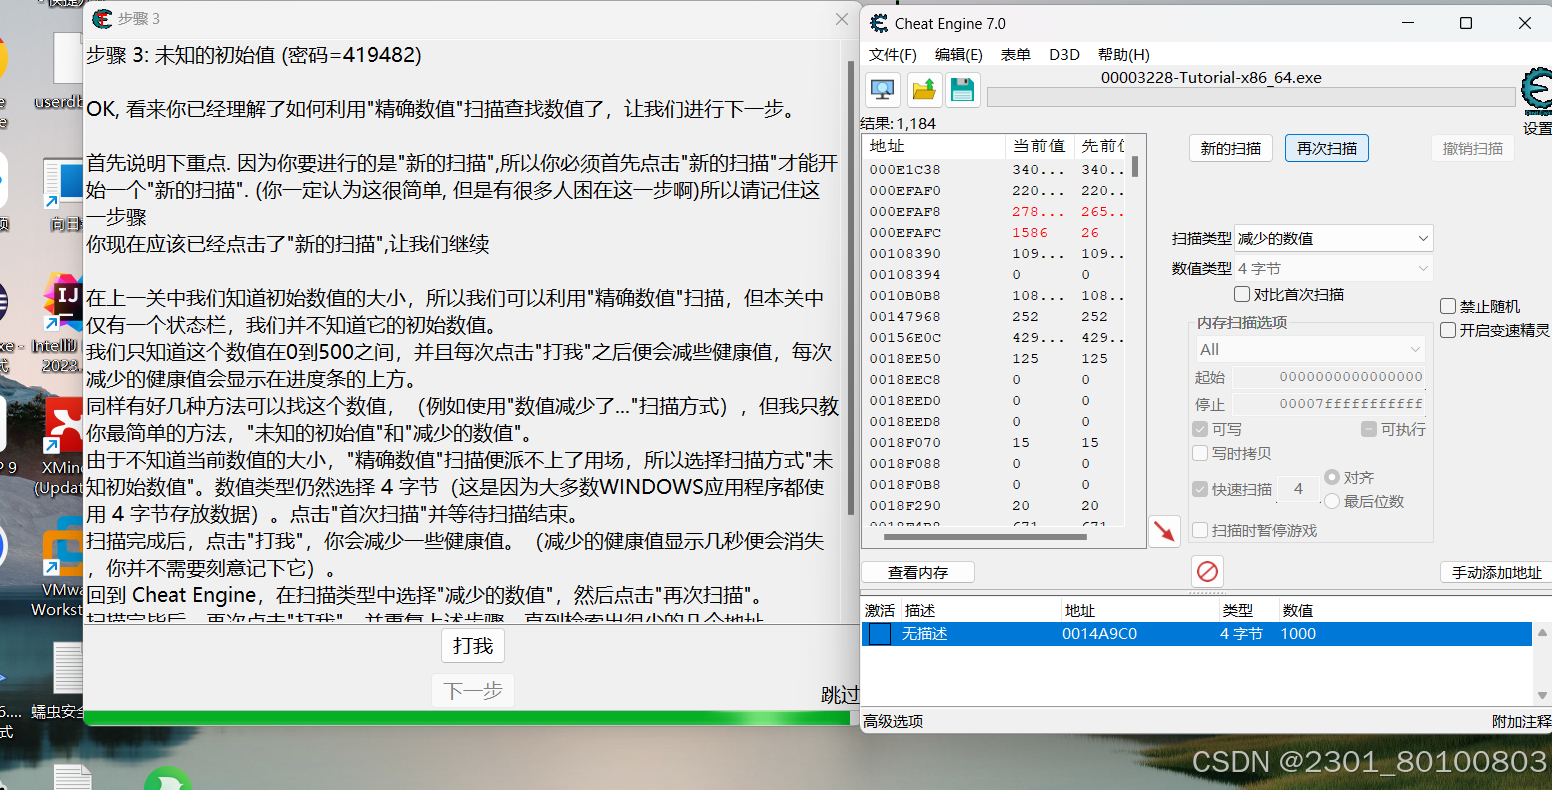Click the 激活 column header in the address list
The image size is (1552, 790).
pos(880,610)
